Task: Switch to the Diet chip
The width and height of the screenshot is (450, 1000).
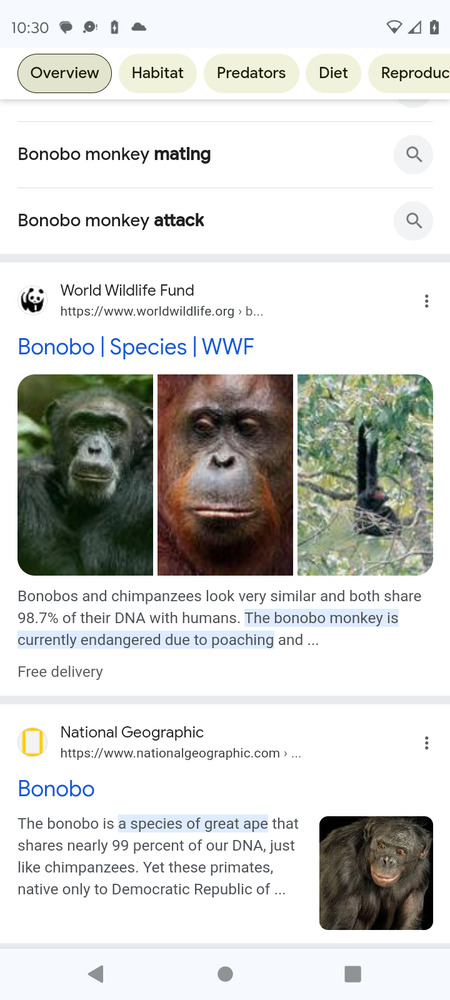Action: [333, 73]
